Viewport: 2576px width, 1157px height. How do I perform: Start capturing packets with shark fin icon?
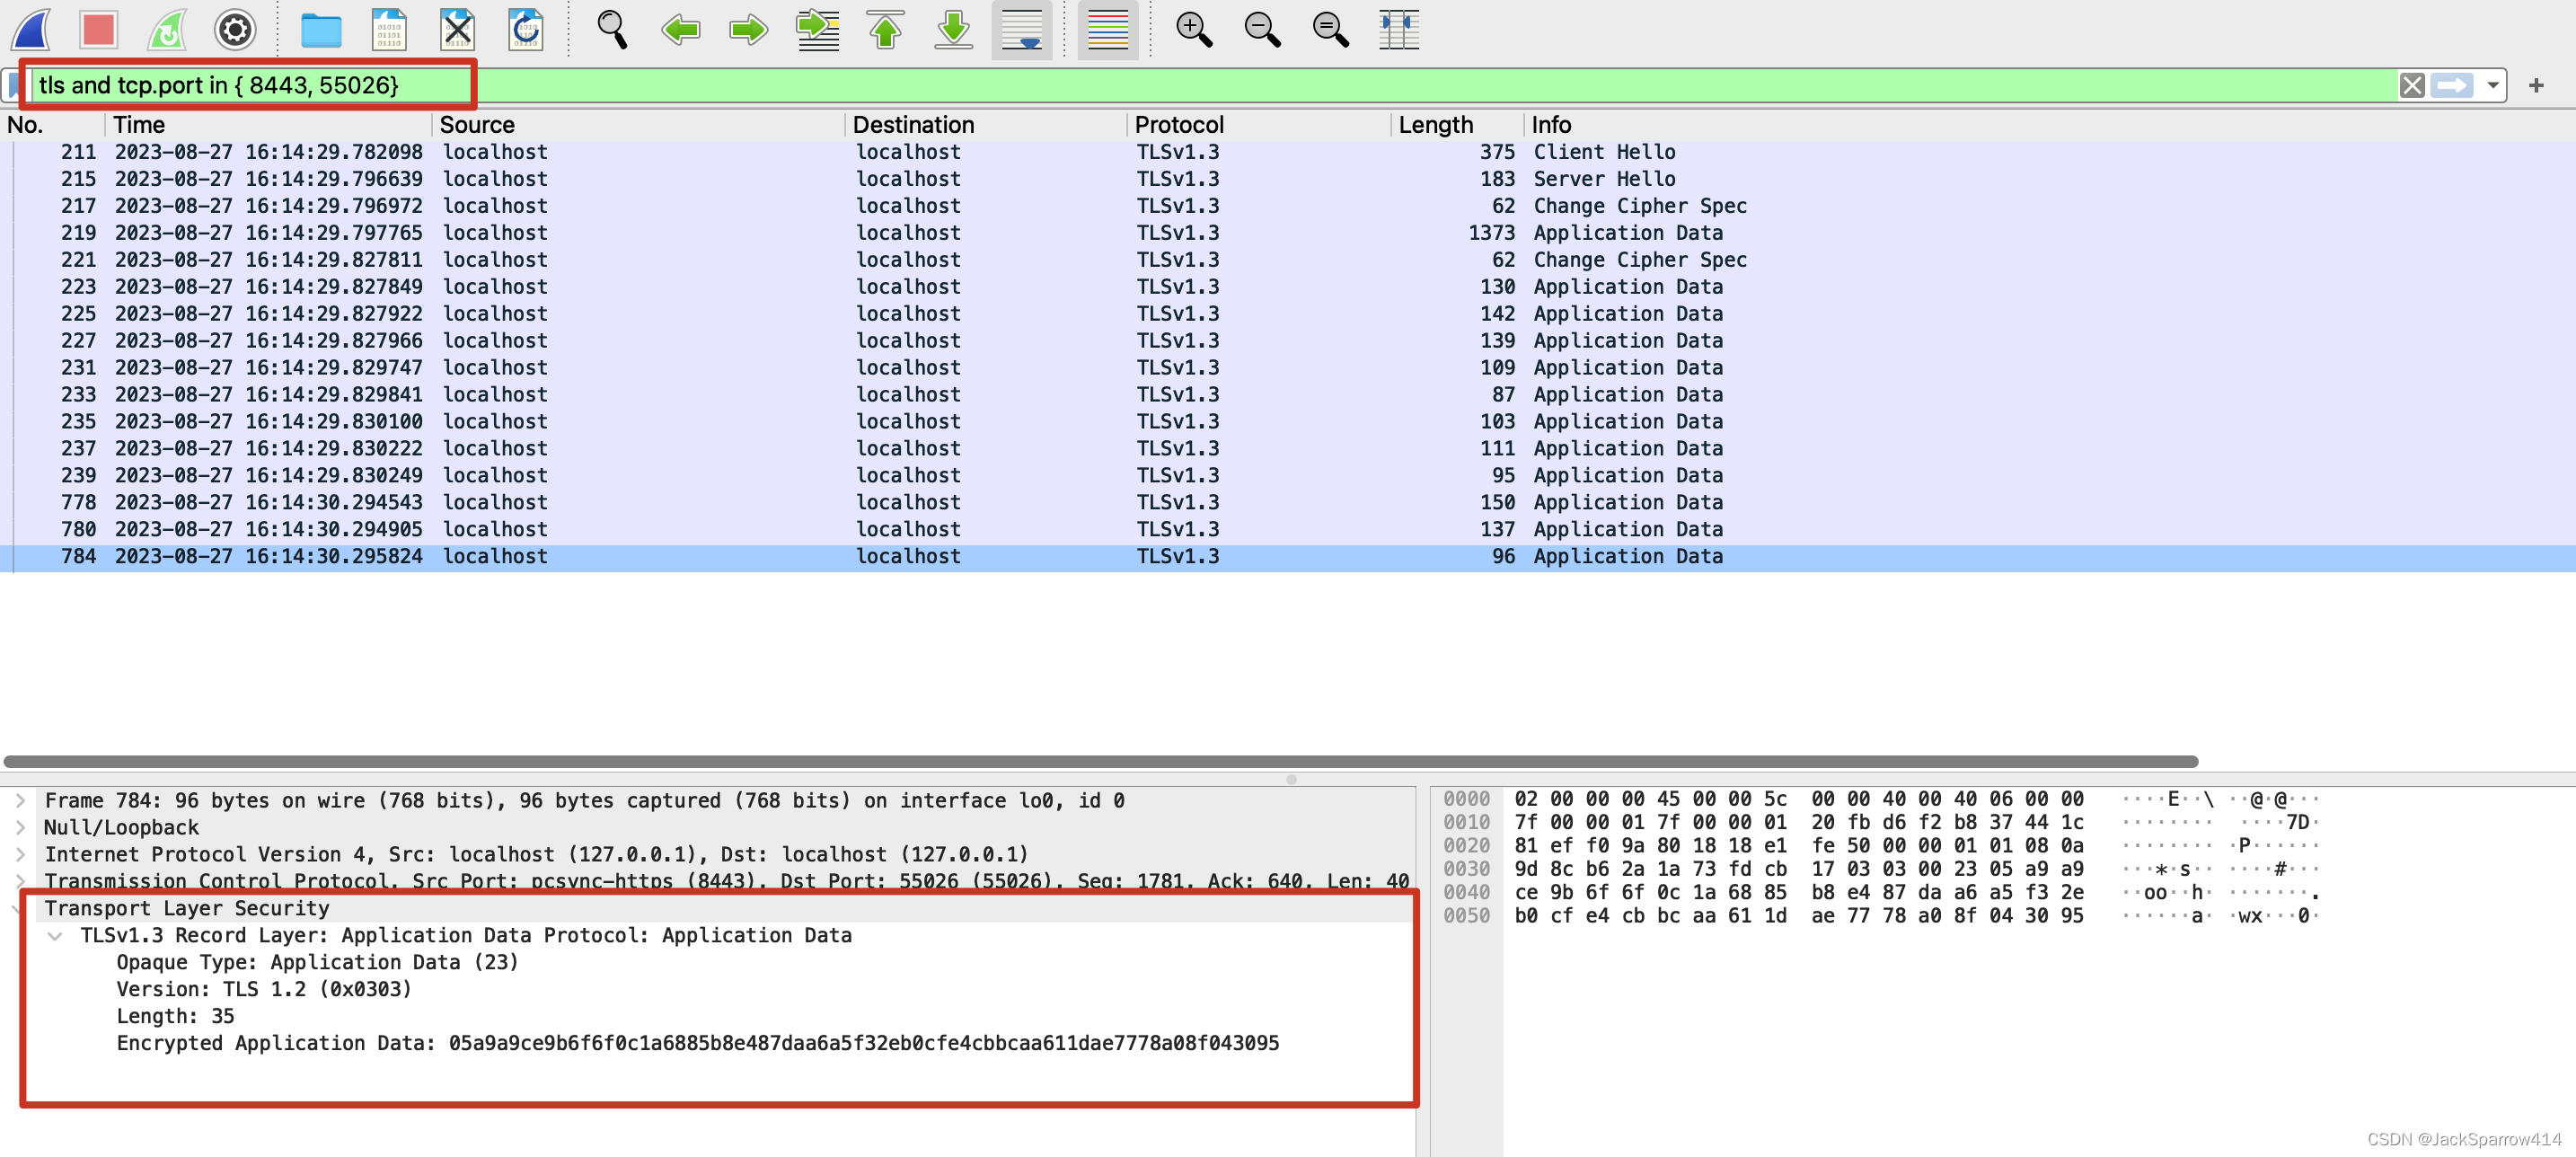point(31,30)
